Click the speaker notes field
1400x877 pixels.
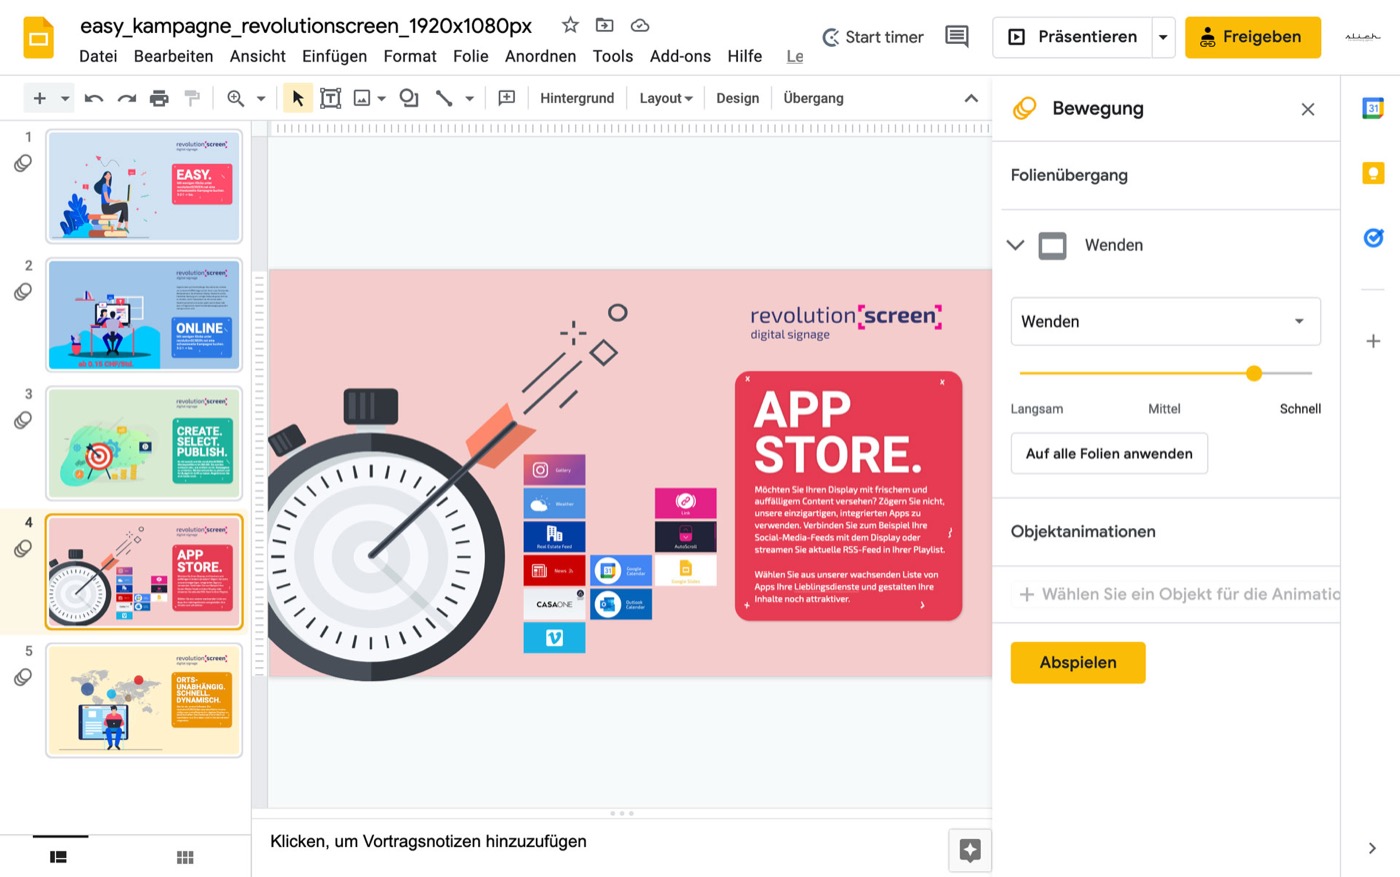600,842
